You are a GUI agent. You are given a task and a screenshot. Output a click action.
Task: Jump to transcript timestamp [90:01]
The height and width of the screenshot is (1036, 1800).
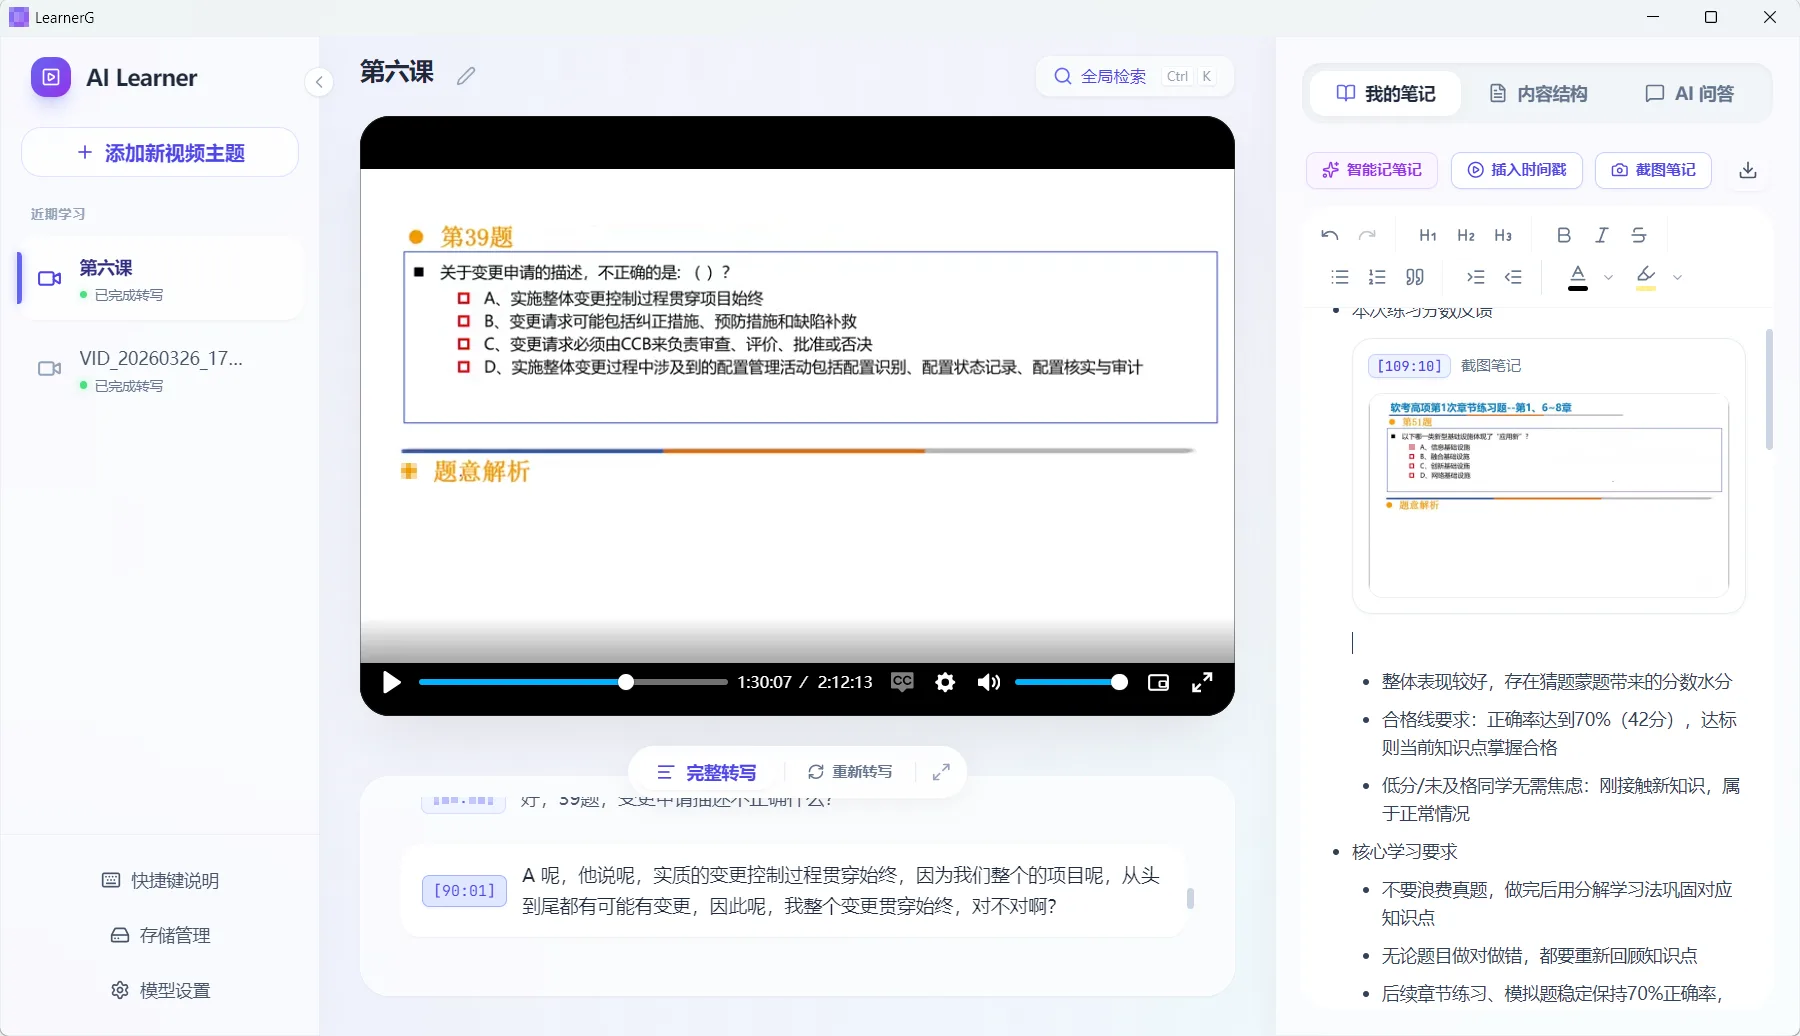[x=465, y=891]
